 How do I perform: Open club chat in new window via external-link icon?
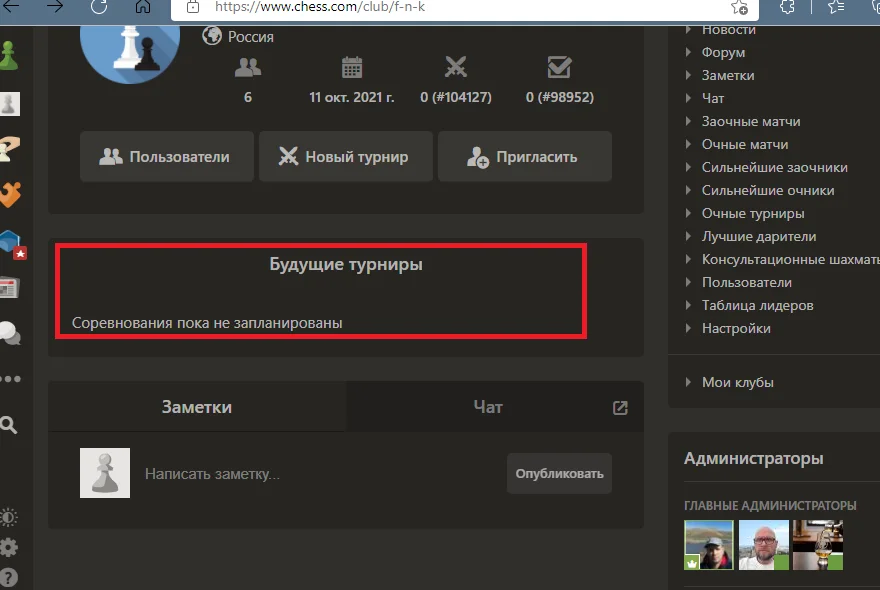point(620,408)
